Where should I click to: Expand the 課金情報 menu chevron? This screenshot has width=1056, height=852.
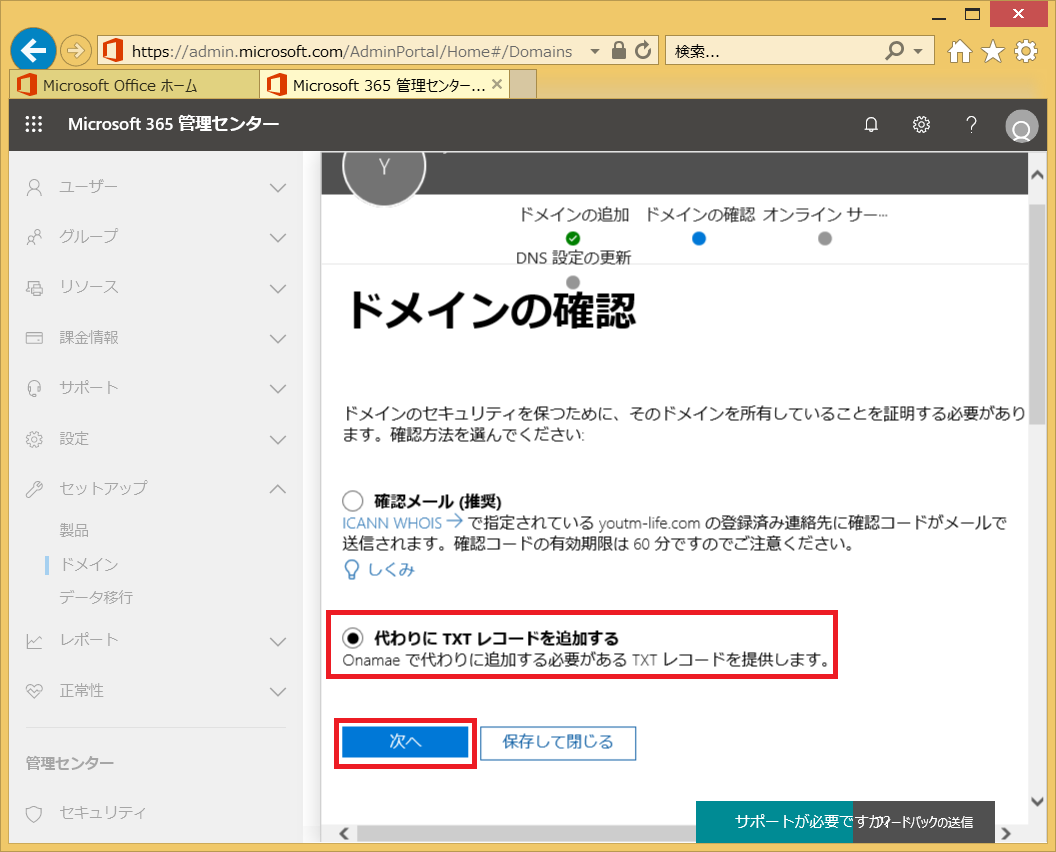[278, 339]
